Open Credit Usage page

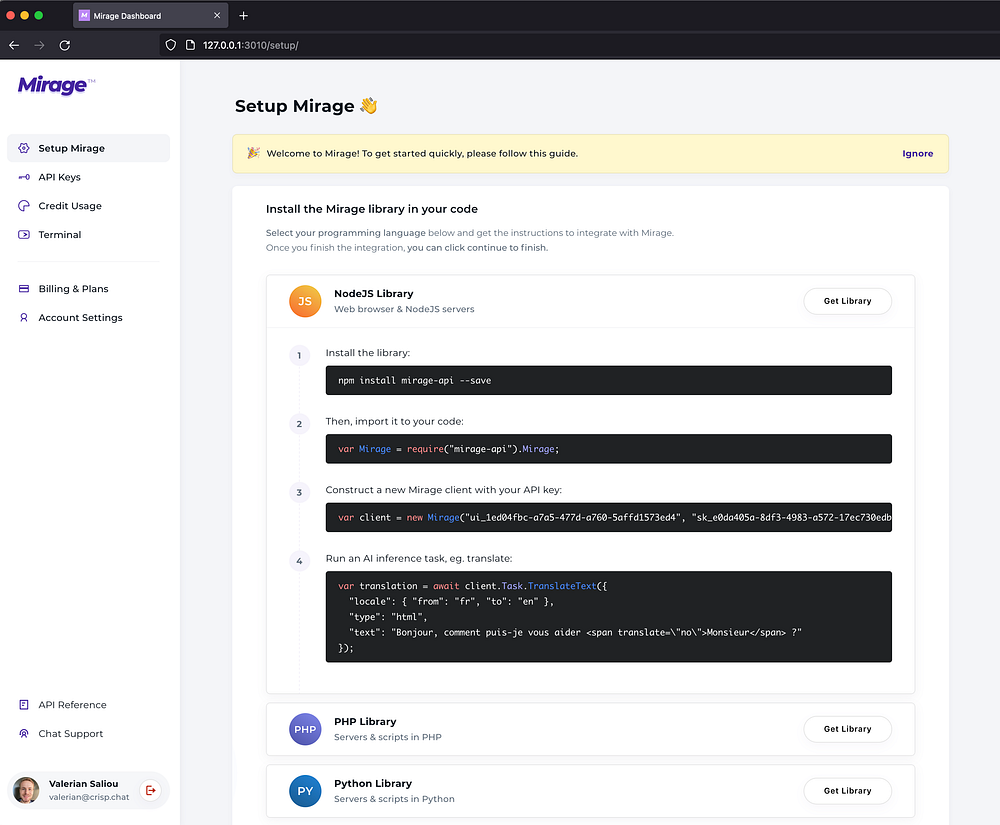(89, 205)
